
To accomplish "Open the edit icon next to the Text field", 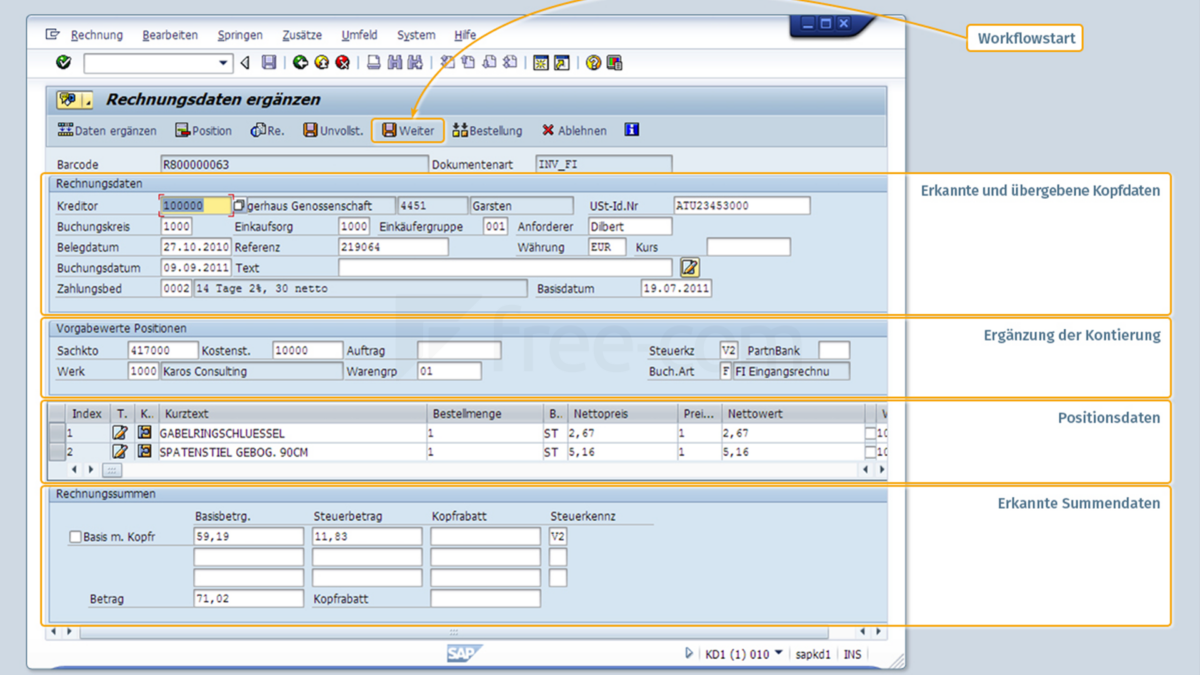I will click(x=688, y=267).
